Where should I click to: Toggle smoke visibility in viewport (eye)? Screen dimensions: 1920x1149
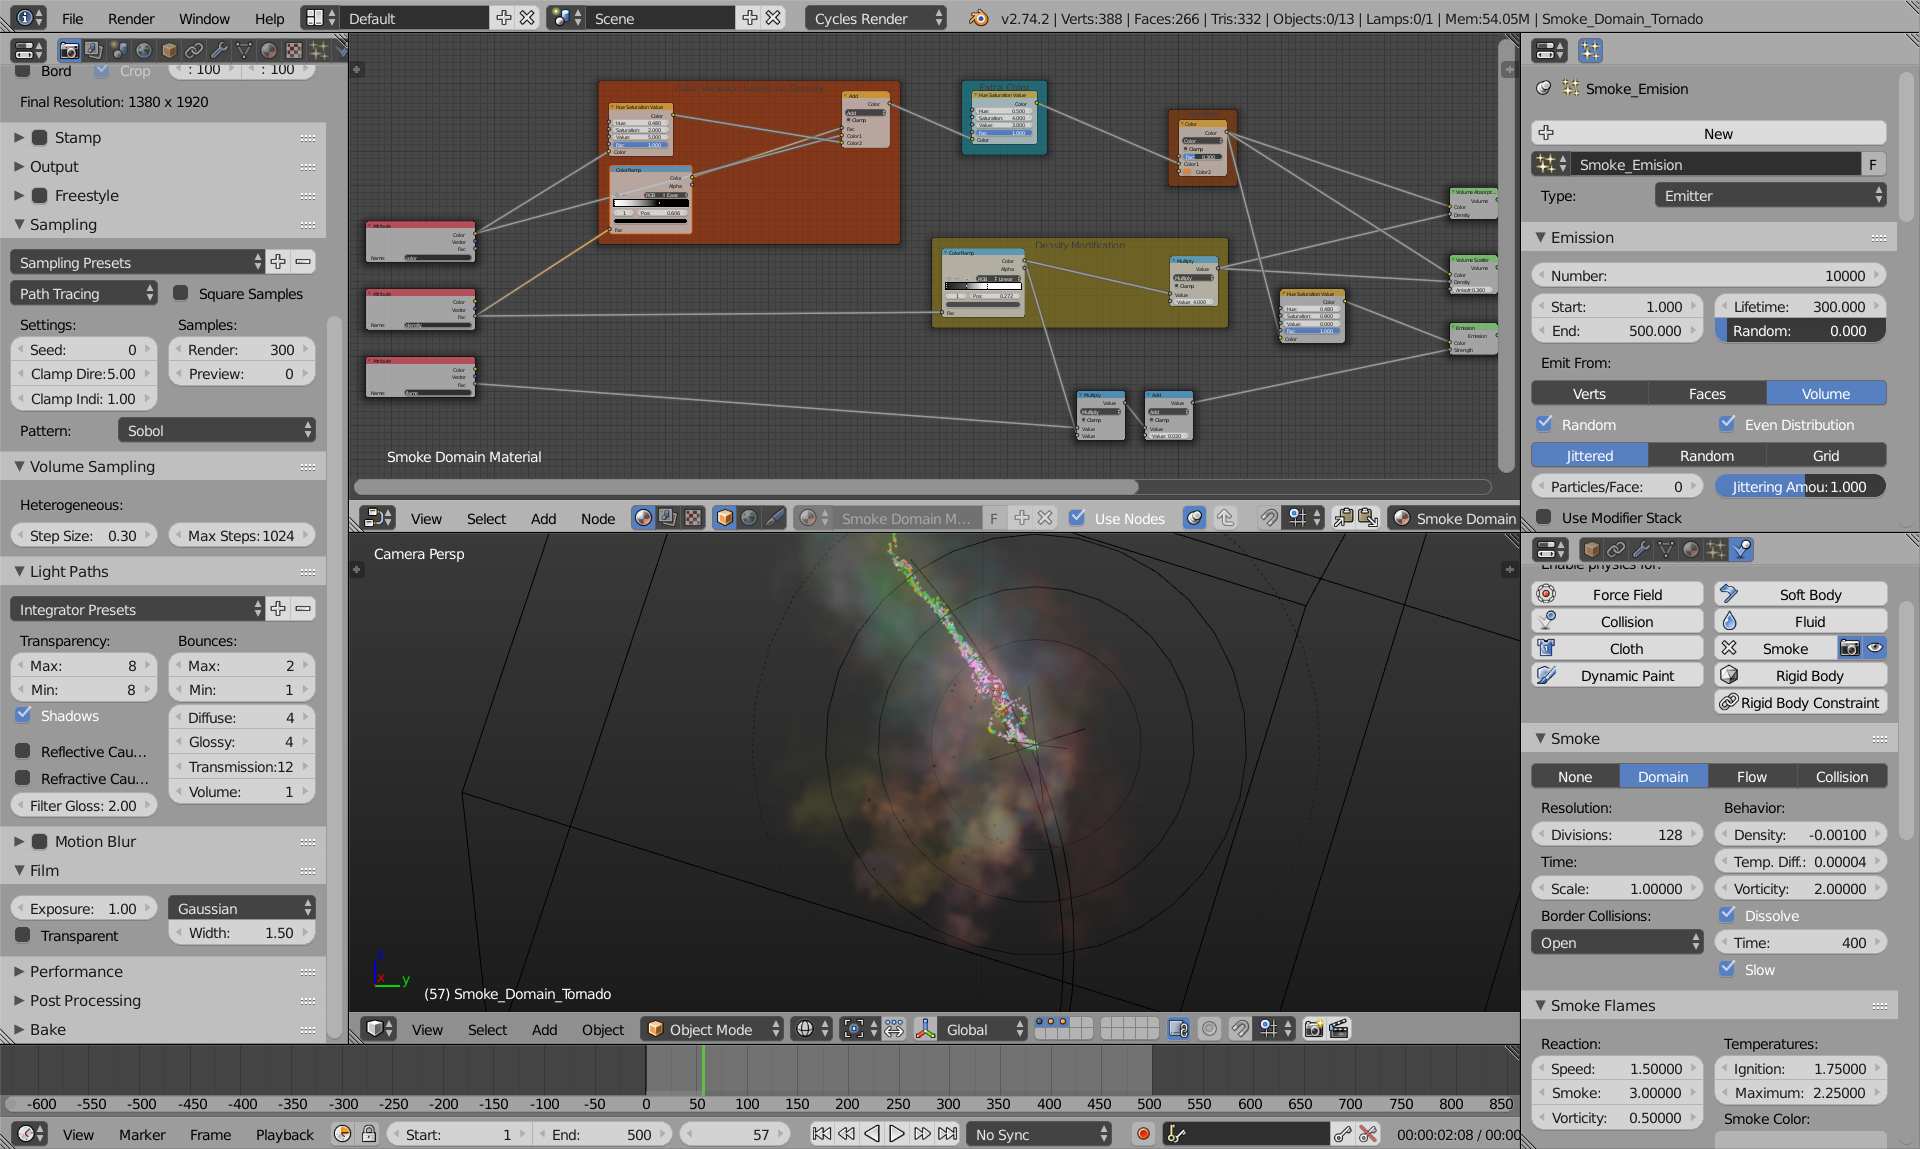point(1875,648)
